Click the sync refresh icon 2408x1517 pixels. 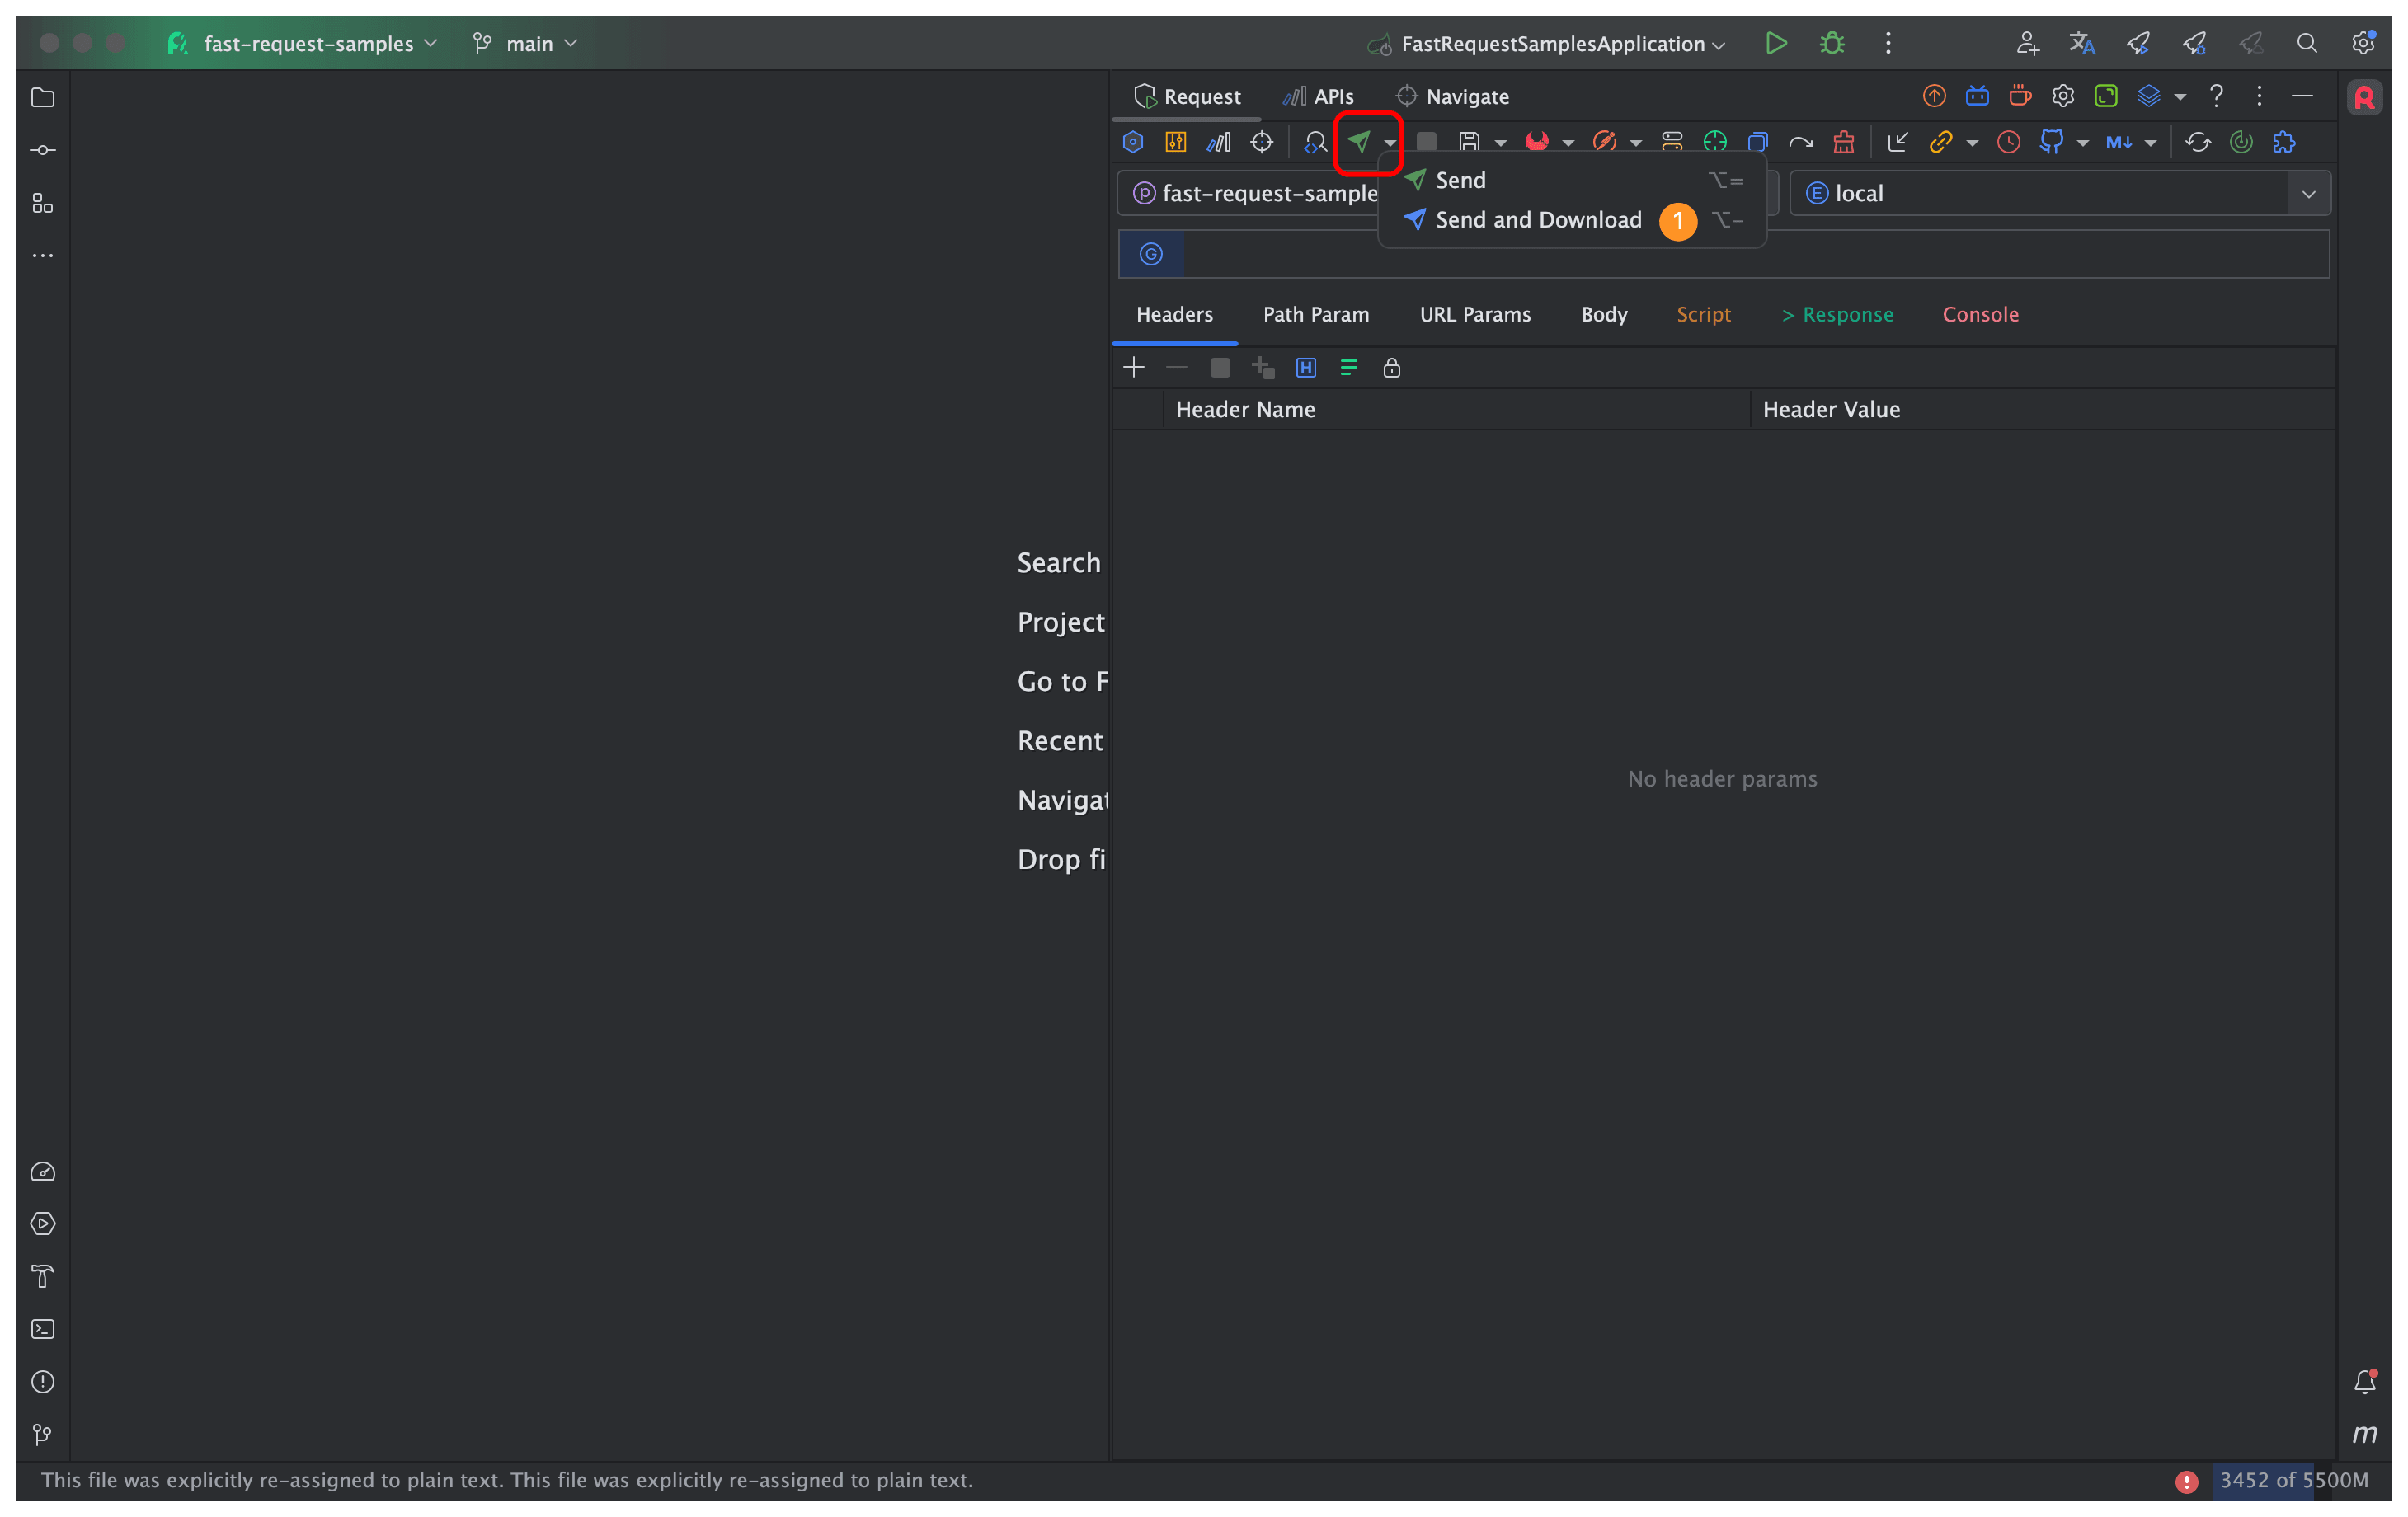point(2199,141)
